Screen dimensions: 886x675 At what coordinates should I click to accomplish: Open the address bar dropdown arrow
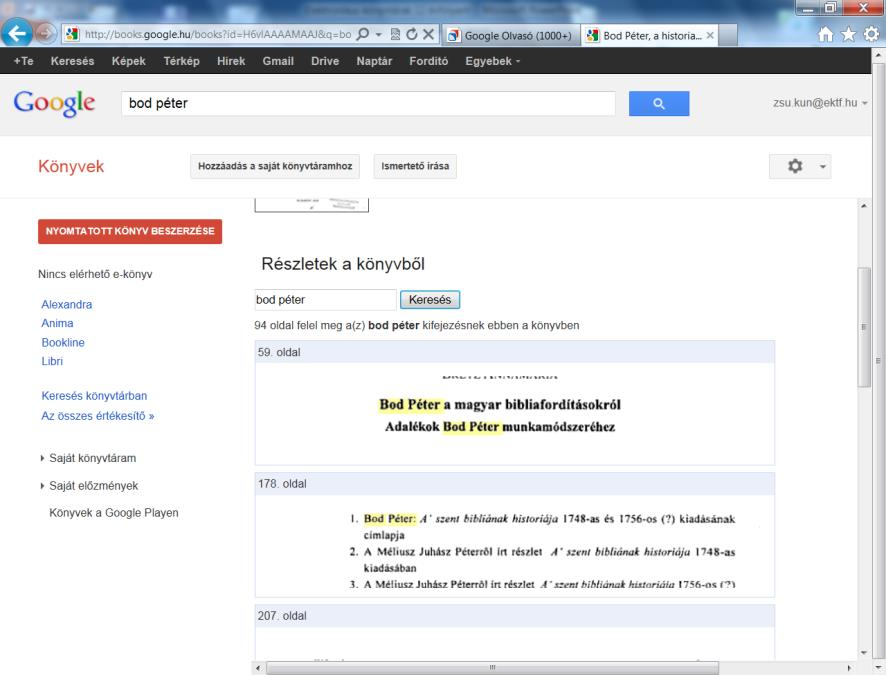(378, 35)
